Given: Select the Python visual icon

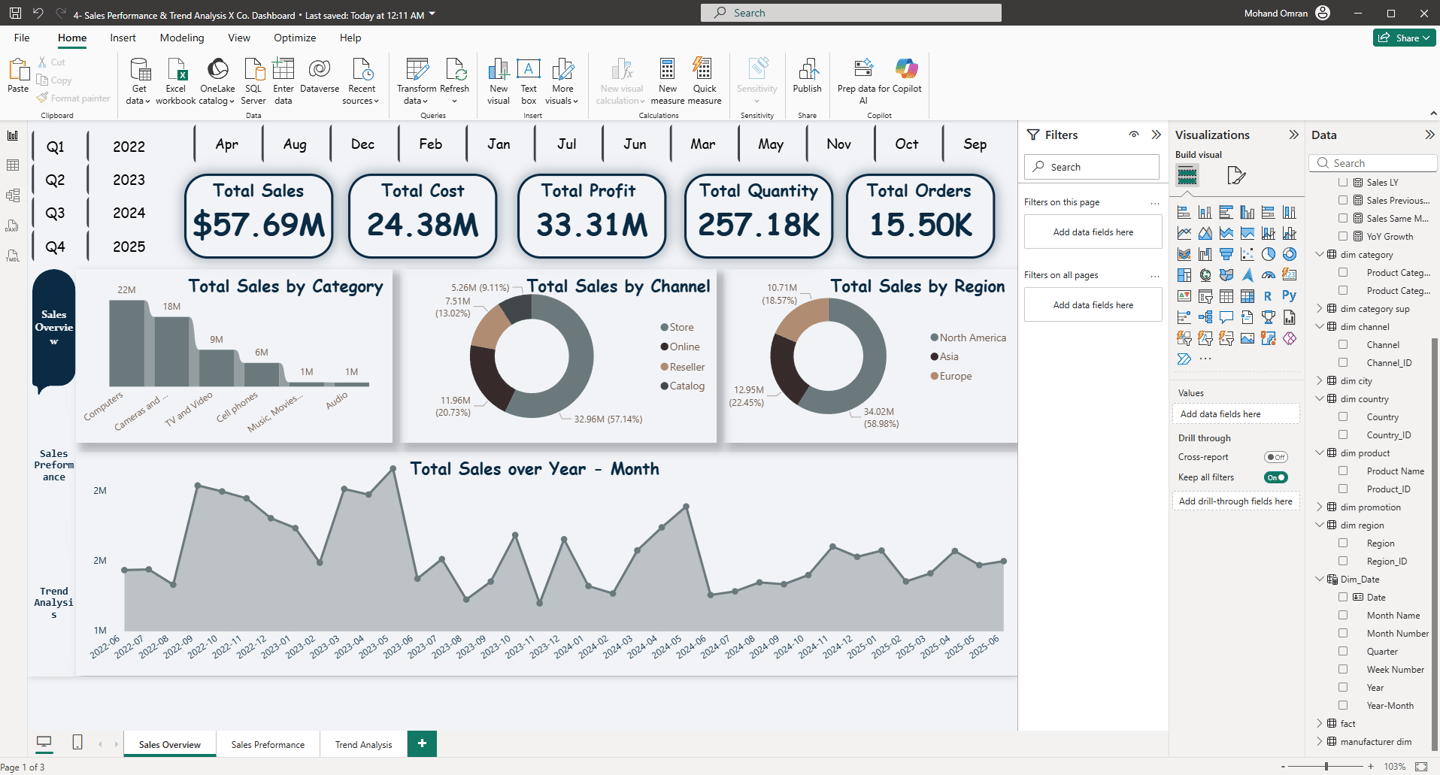Looking at the screenshot, I should click(x=1289, y=296).
